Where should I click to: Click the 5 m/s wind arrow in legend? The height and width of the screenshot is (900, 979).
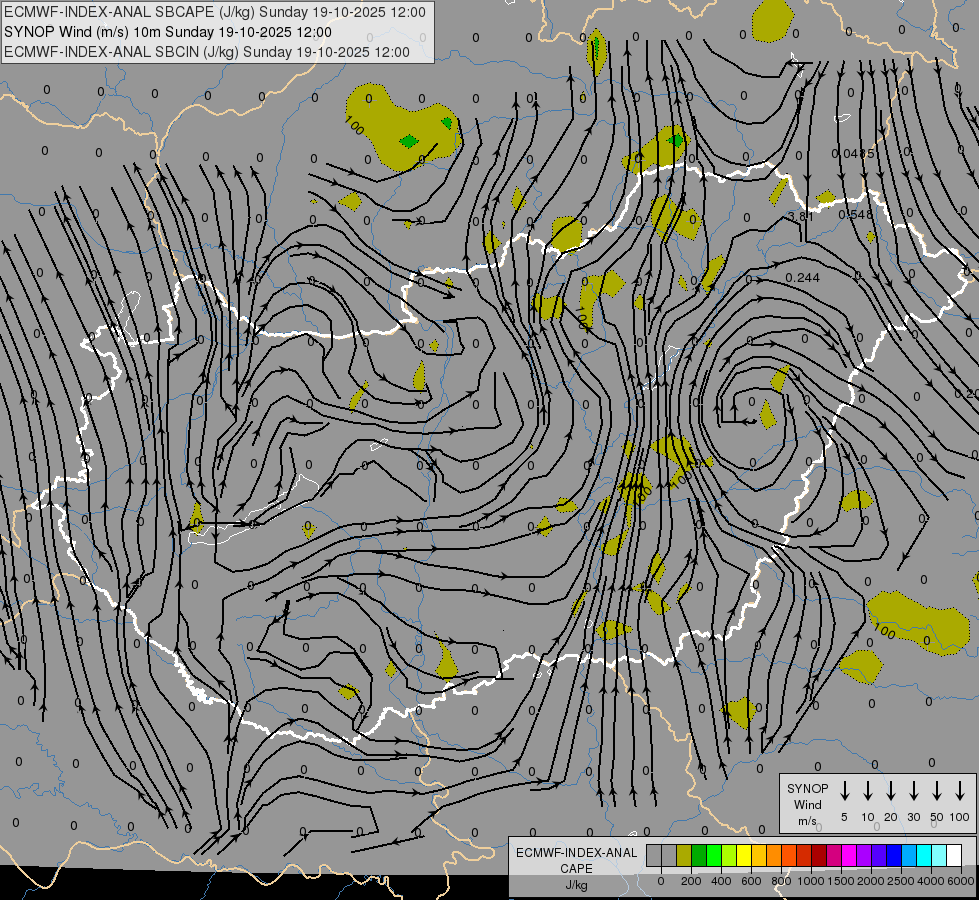point(844,791)
